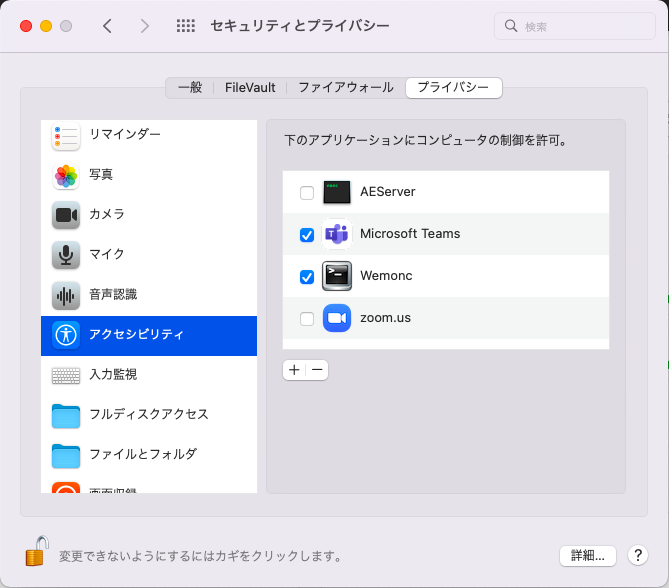This screenshot has width=669, height=588.
Task: Click the folder icon for フルディスクアクセス
Action: pos(66,416)
